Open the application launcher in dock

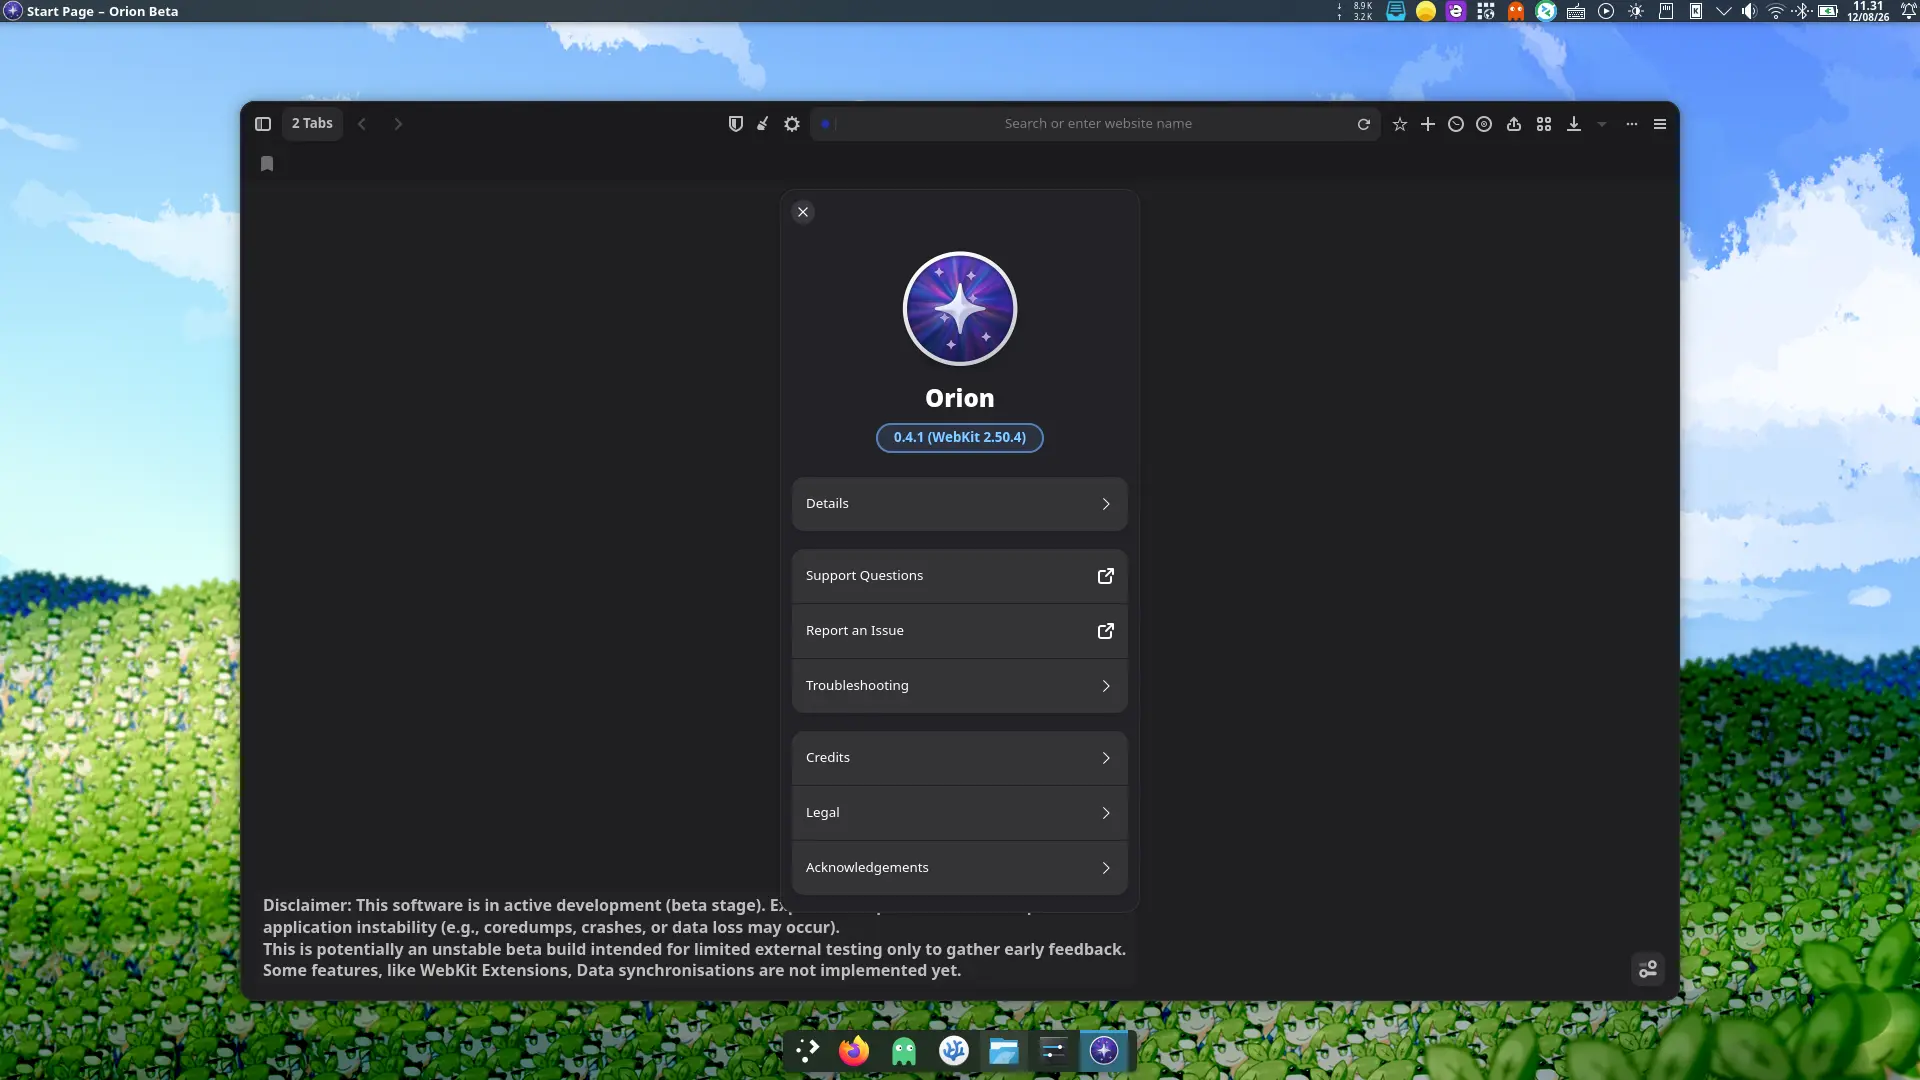click(x=807, y=1051)
